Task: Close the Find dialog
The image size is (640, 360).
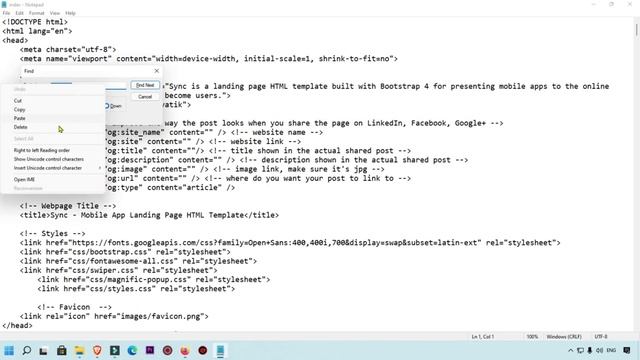Action: pos(157,71)
